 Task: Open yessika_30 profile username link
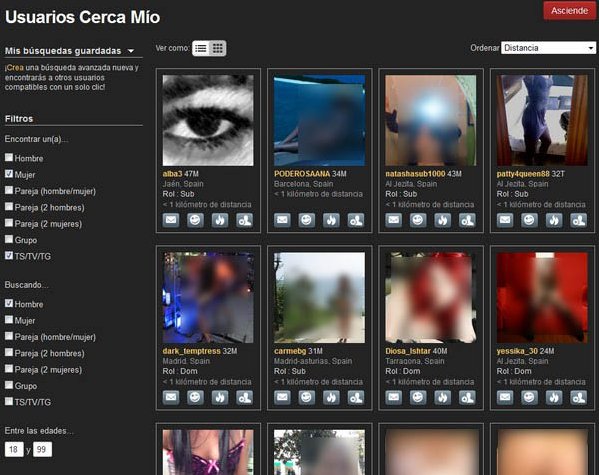click(517, 351)
